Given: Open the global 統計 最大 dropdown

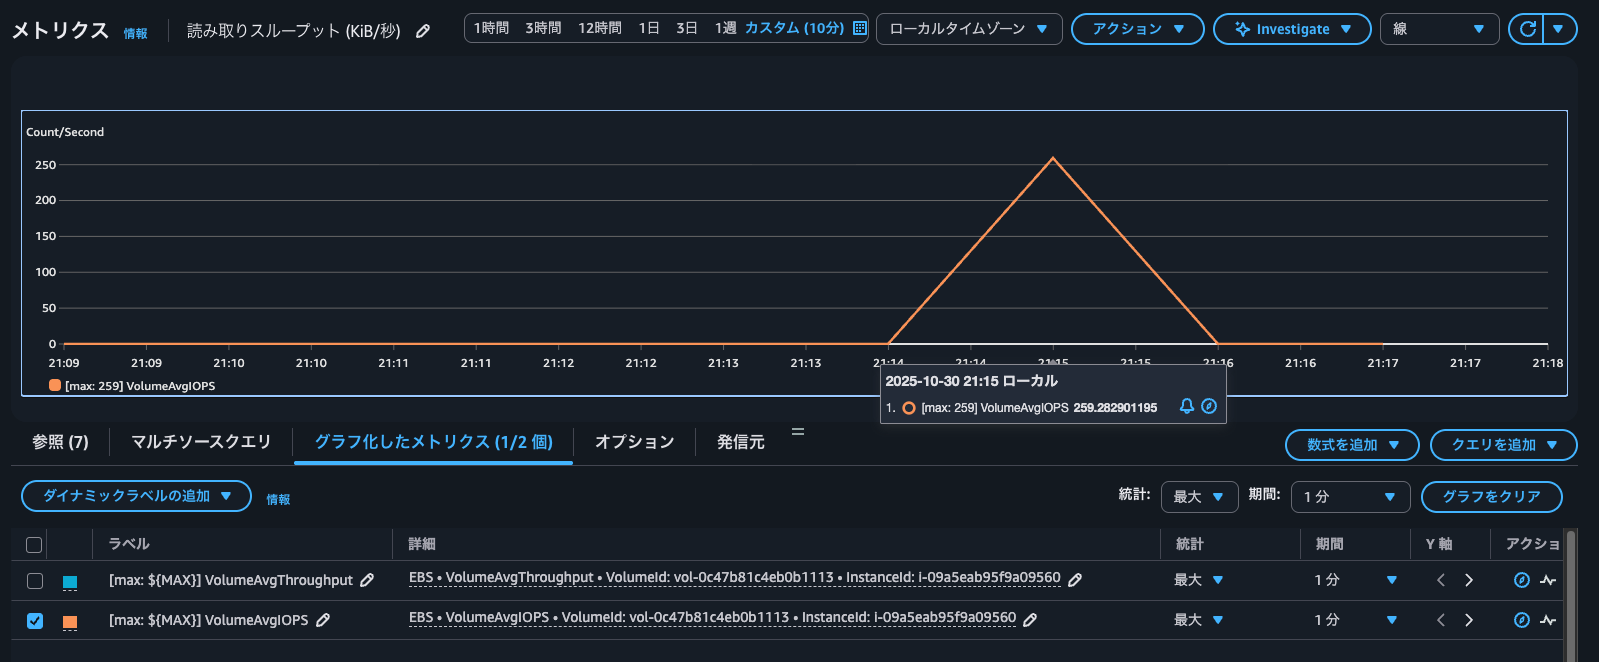Looking at the screenshot, I should [1199, 497].
